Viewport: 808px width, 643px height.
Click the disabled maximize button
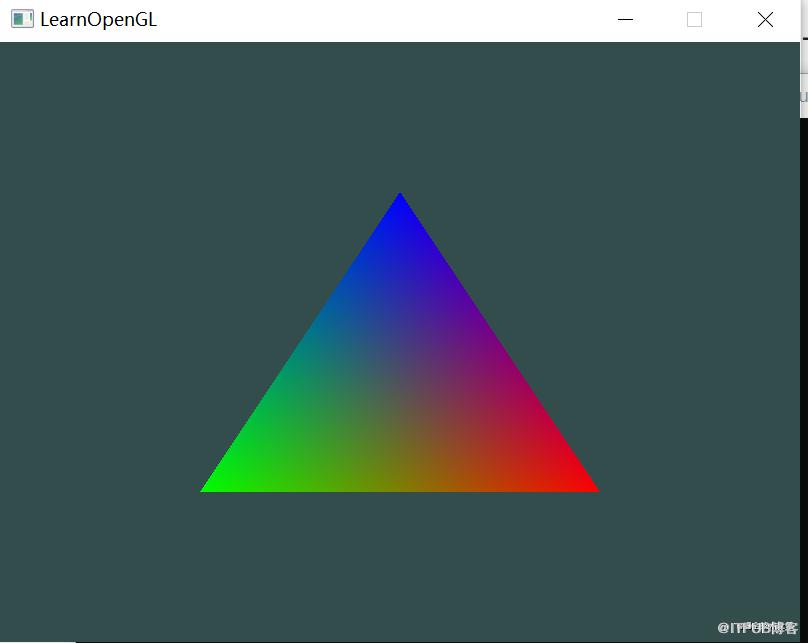(x=694, y=20)
